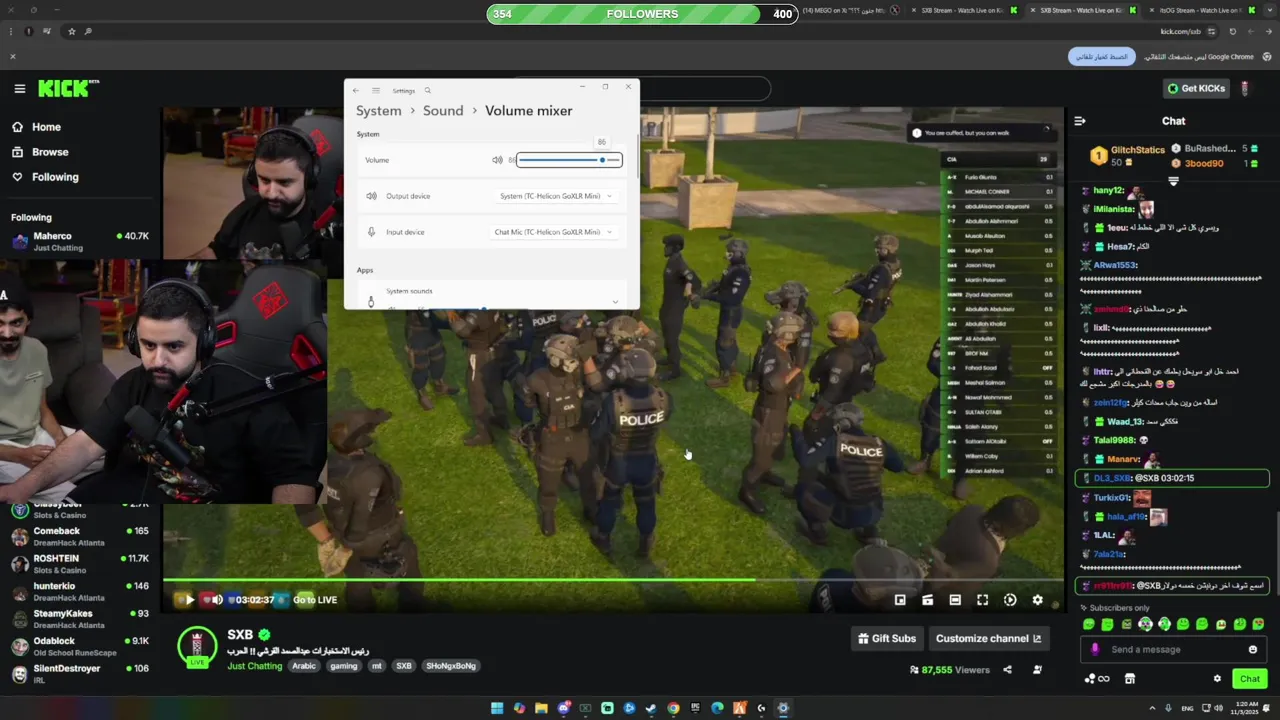1280x720 pixels.
Task: Open the chat shop storefront icon
Action: pyautogui.click(x=1130, y=679)
